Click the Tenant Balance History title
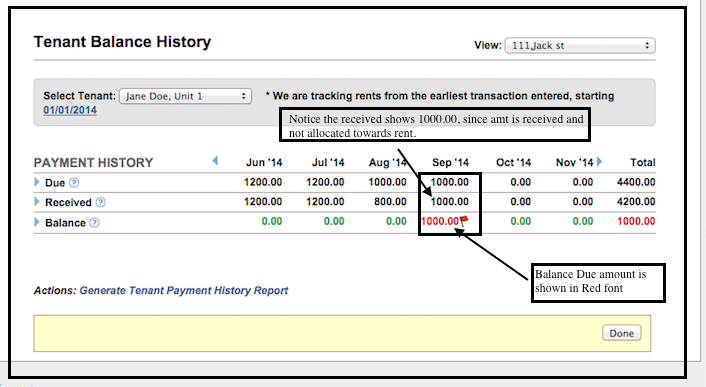The width and height of the screenshot is (706, 387). point(122,42)
